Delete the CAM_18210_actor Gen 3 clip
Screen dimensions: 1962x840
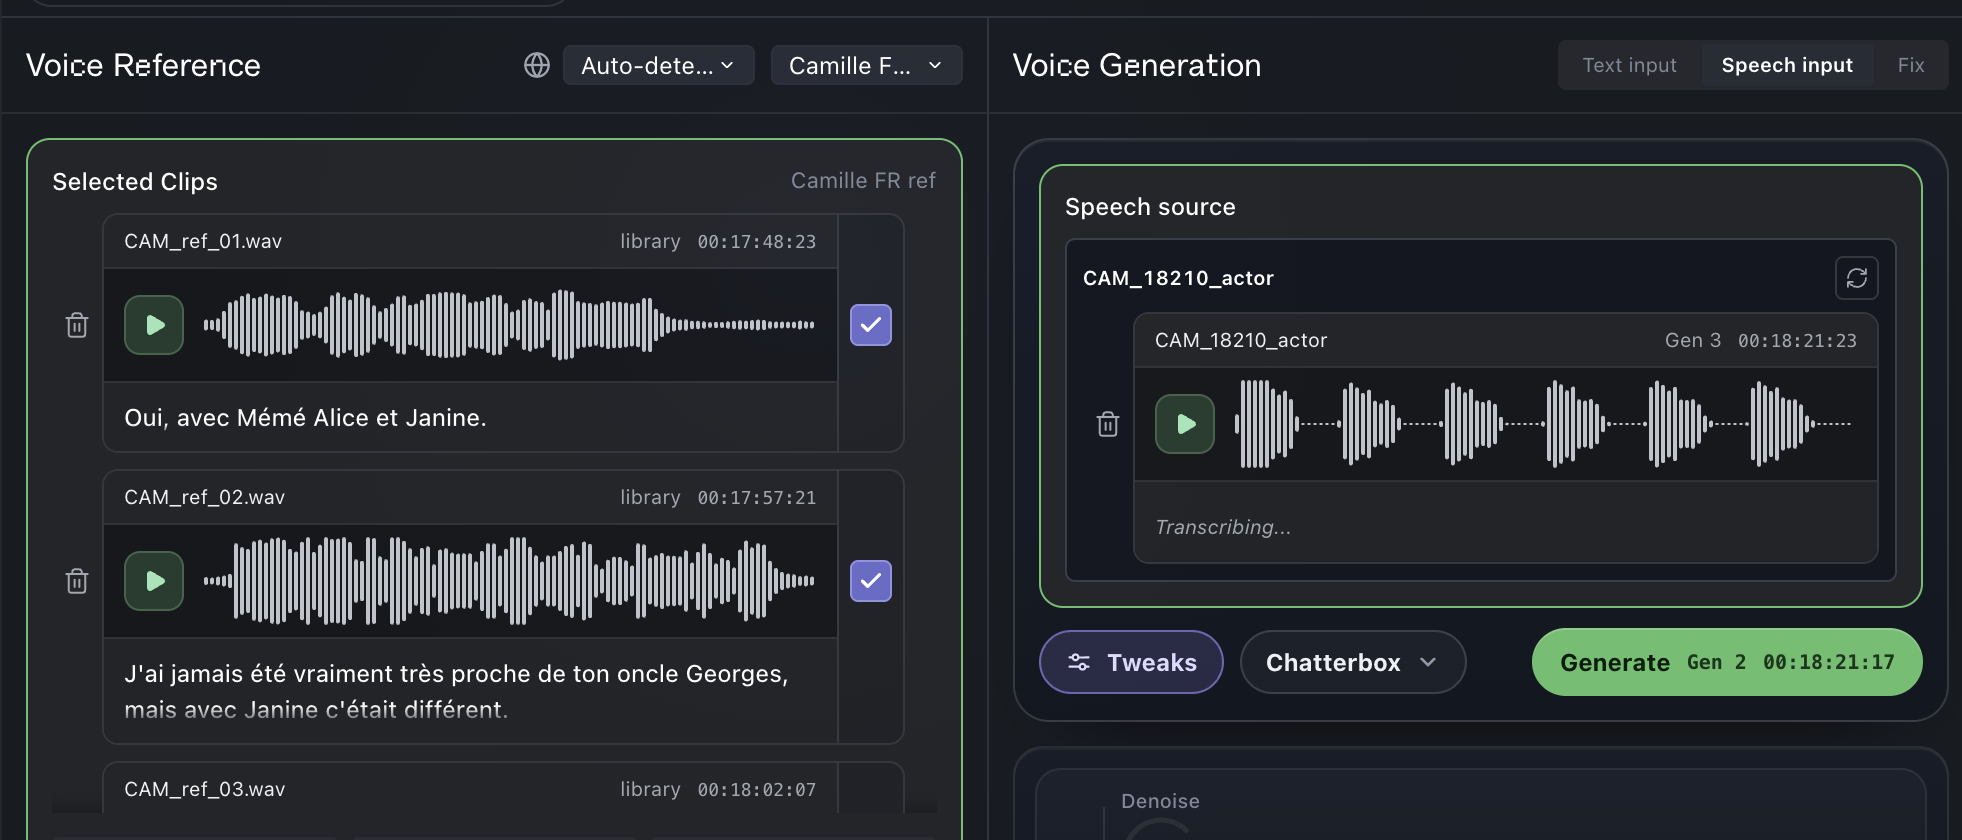(x=1108, y=424)
